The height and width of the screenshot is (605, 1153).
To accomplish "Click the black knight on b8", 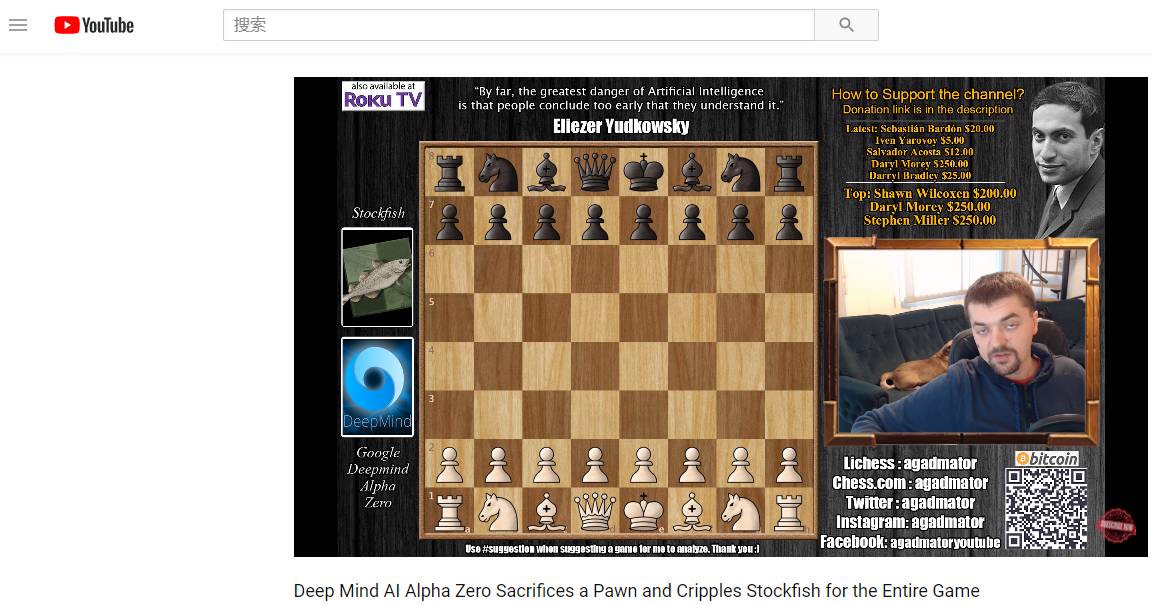I will [x=498, y=173].
